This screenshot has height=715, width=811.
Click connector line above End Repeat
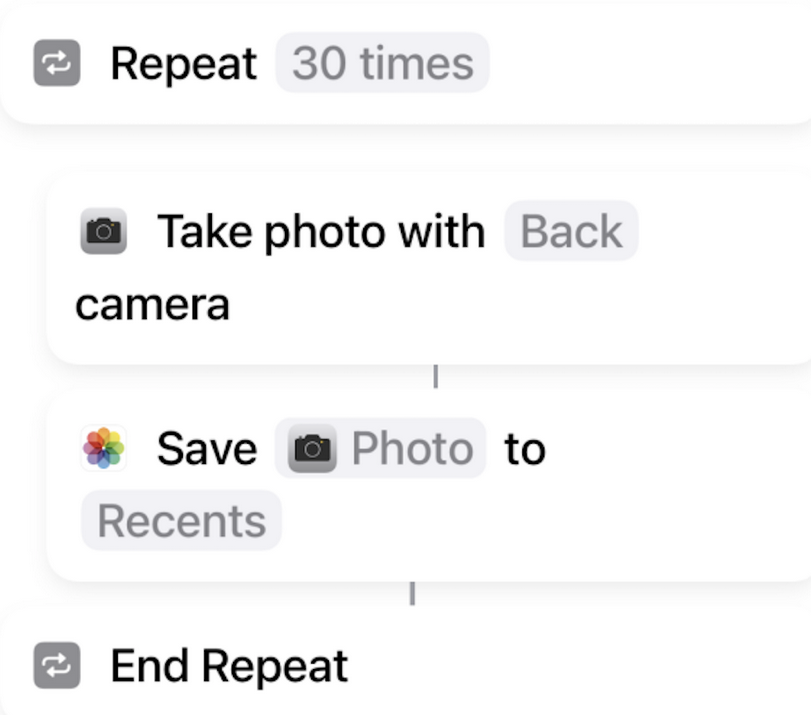[x=413, y=593]
